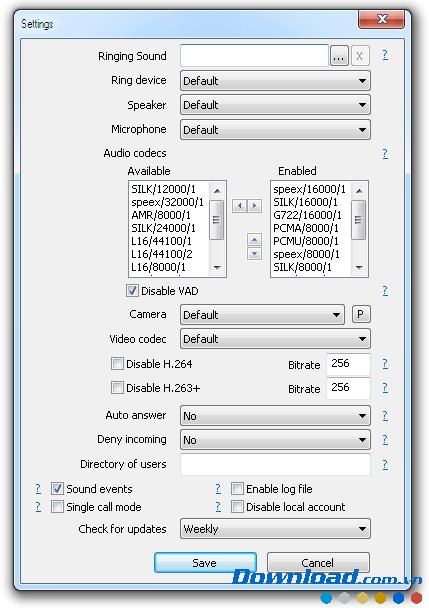The height and width of the screenshot is (608, 429).
Task: Open the Audio codecs help question mark
Action: click(385, 154)
